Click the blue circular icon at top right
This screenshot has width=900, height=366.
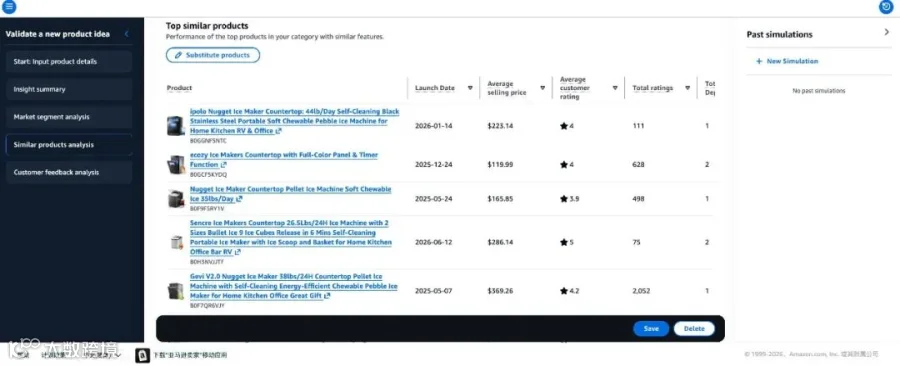point(887,7)
